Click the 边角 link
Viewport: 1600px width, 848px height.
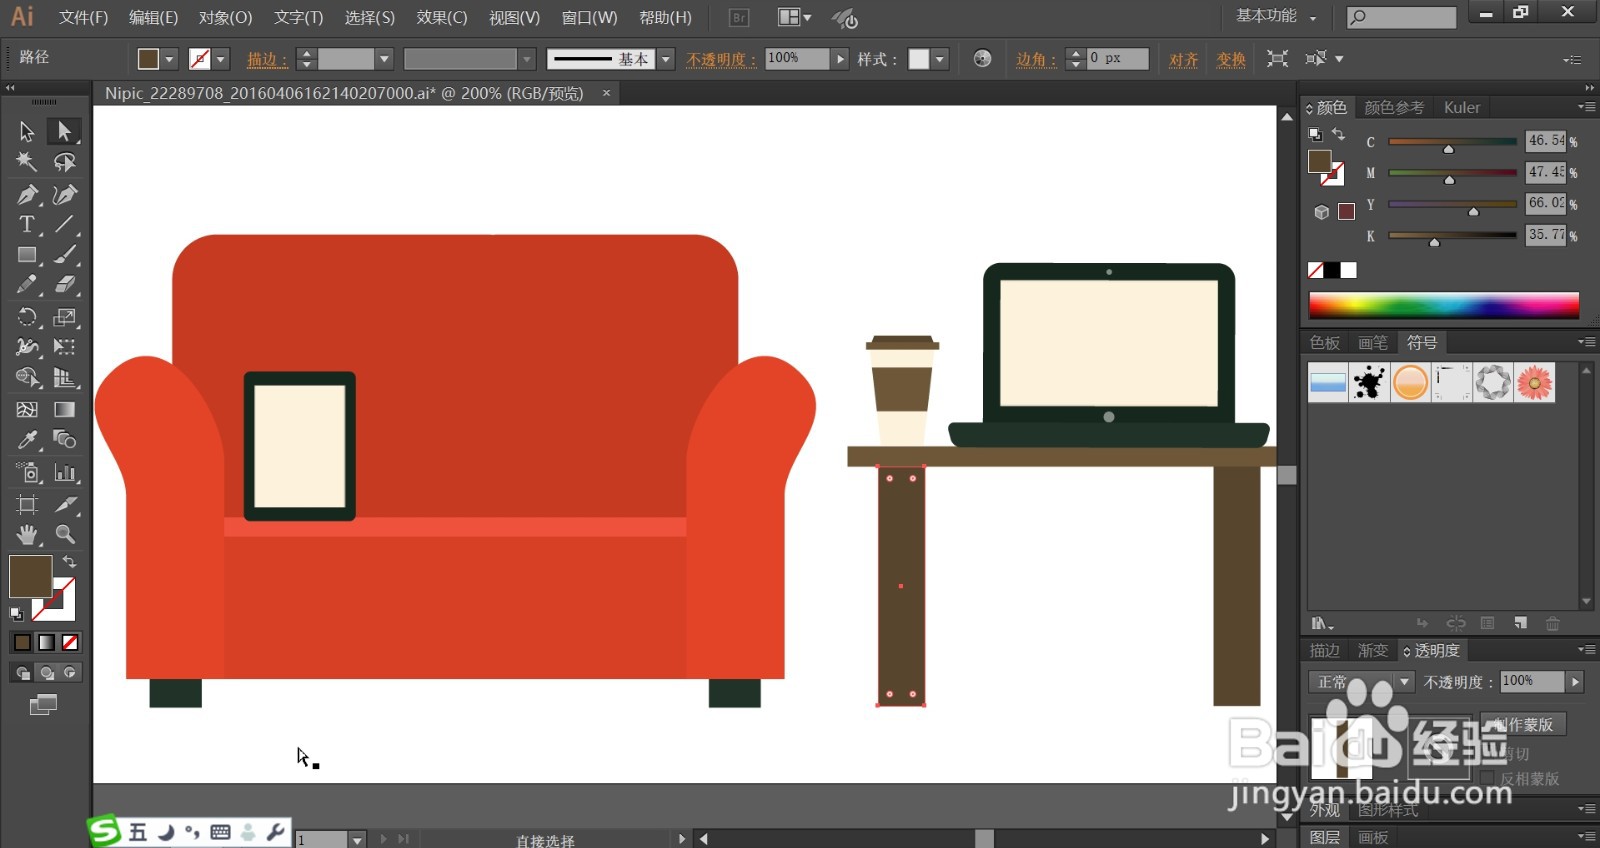1035,59
